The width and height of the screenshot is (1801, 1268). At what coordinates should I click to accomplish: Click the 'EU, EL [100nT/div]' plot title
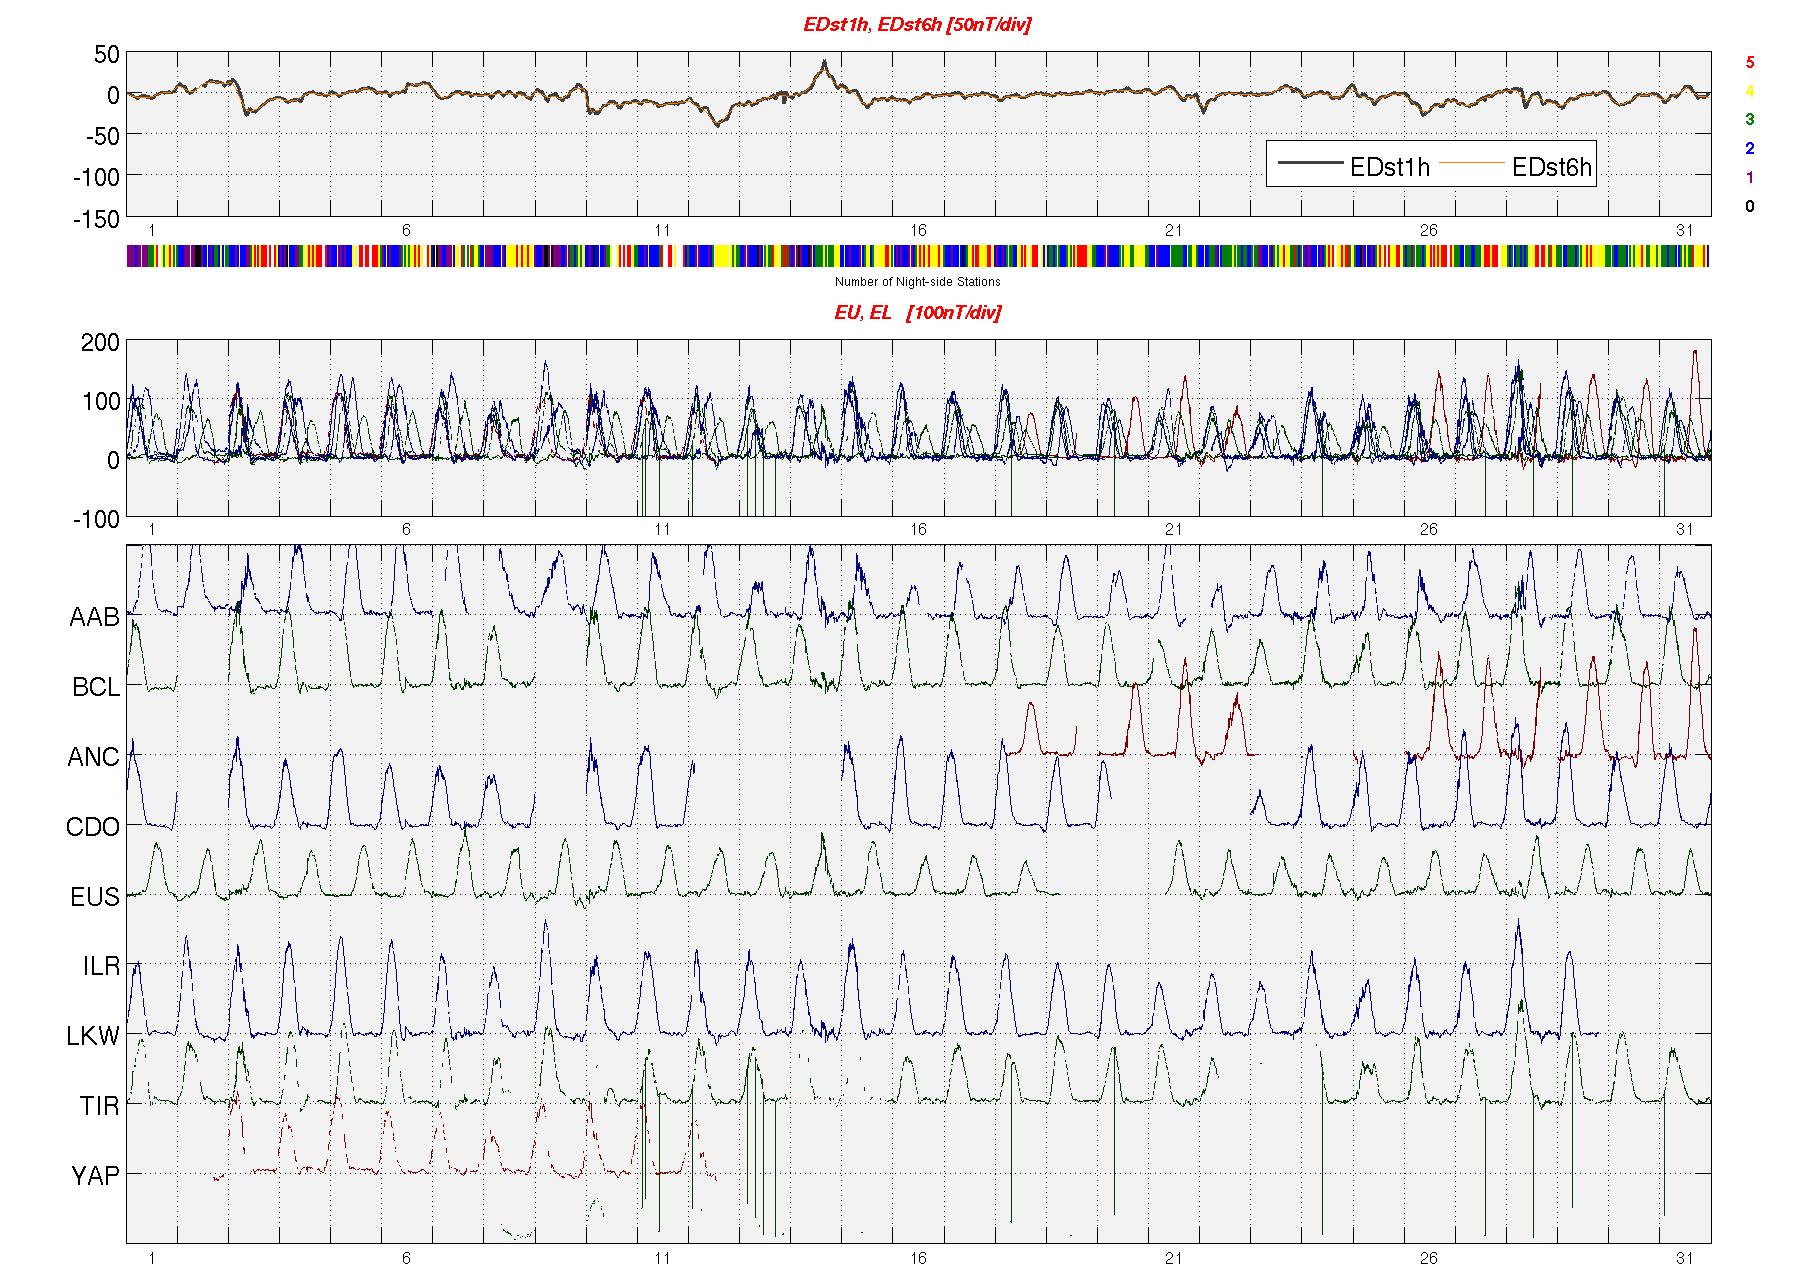tap(917, 313)
